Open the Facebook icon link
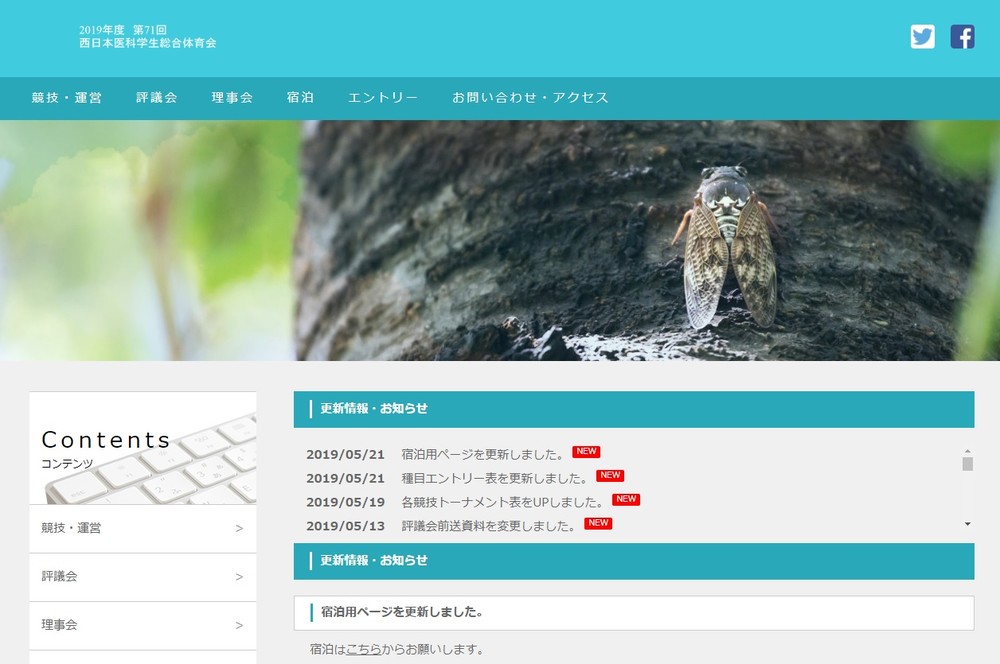The height and width of the screenshot is (664, 1000). pyautogui.click(x=962, y=37)
